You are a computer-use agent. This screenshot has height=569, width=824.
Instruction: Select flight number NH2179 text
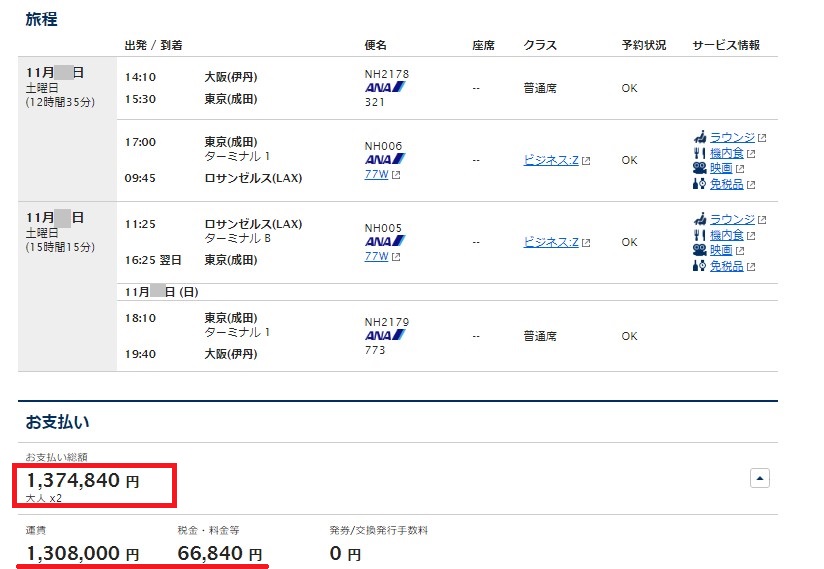387,322
